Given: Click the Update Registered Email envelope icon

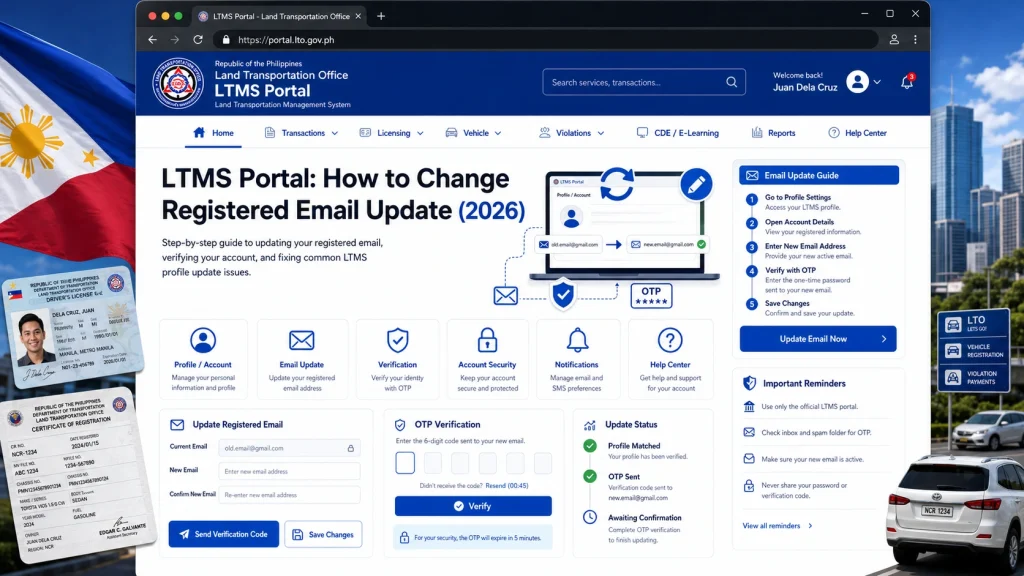Looking at the screenshot, I should pos(177,424).
